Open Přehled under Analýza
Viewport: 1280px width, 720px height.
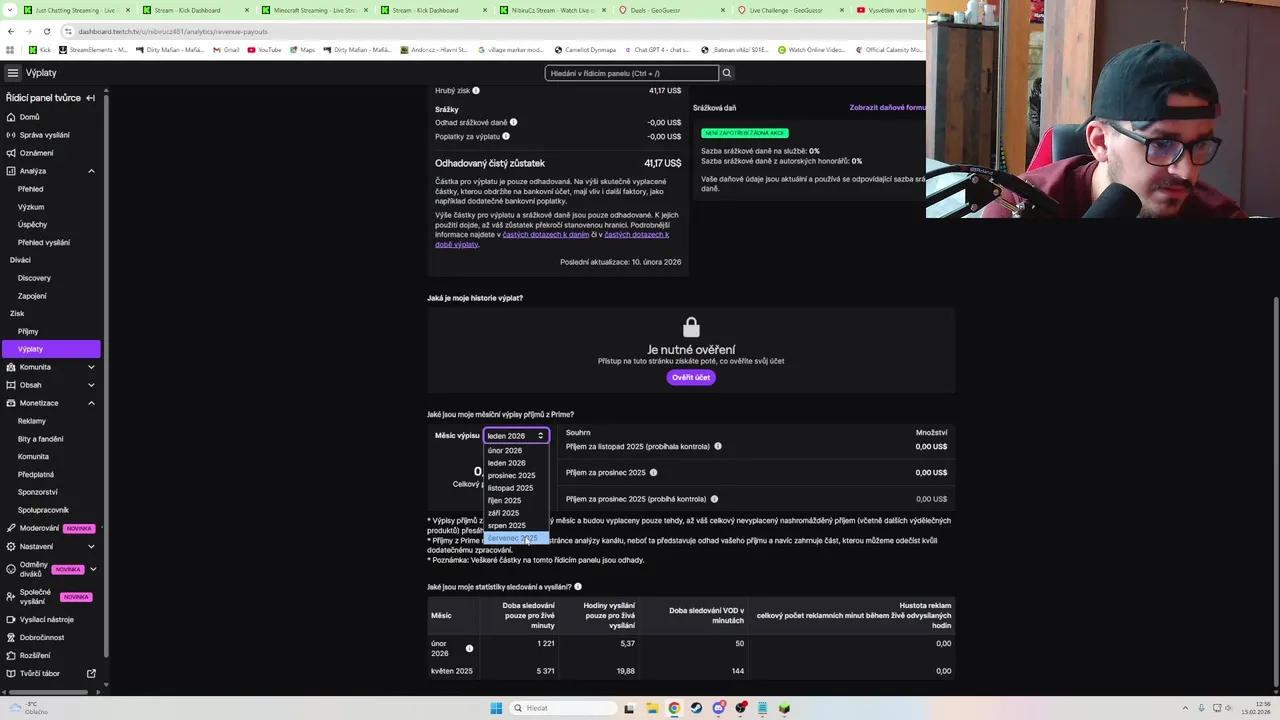coord(31,189)
